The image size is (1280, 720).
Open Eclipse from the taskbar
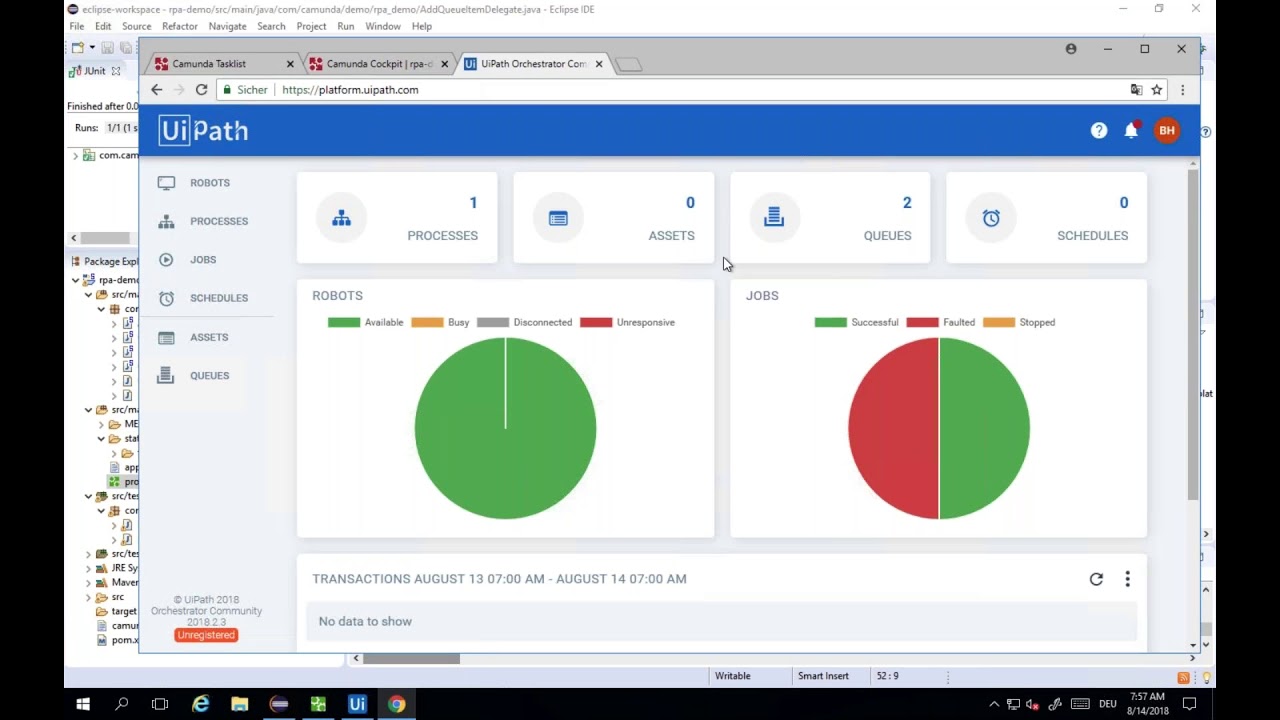coord(279,704)
